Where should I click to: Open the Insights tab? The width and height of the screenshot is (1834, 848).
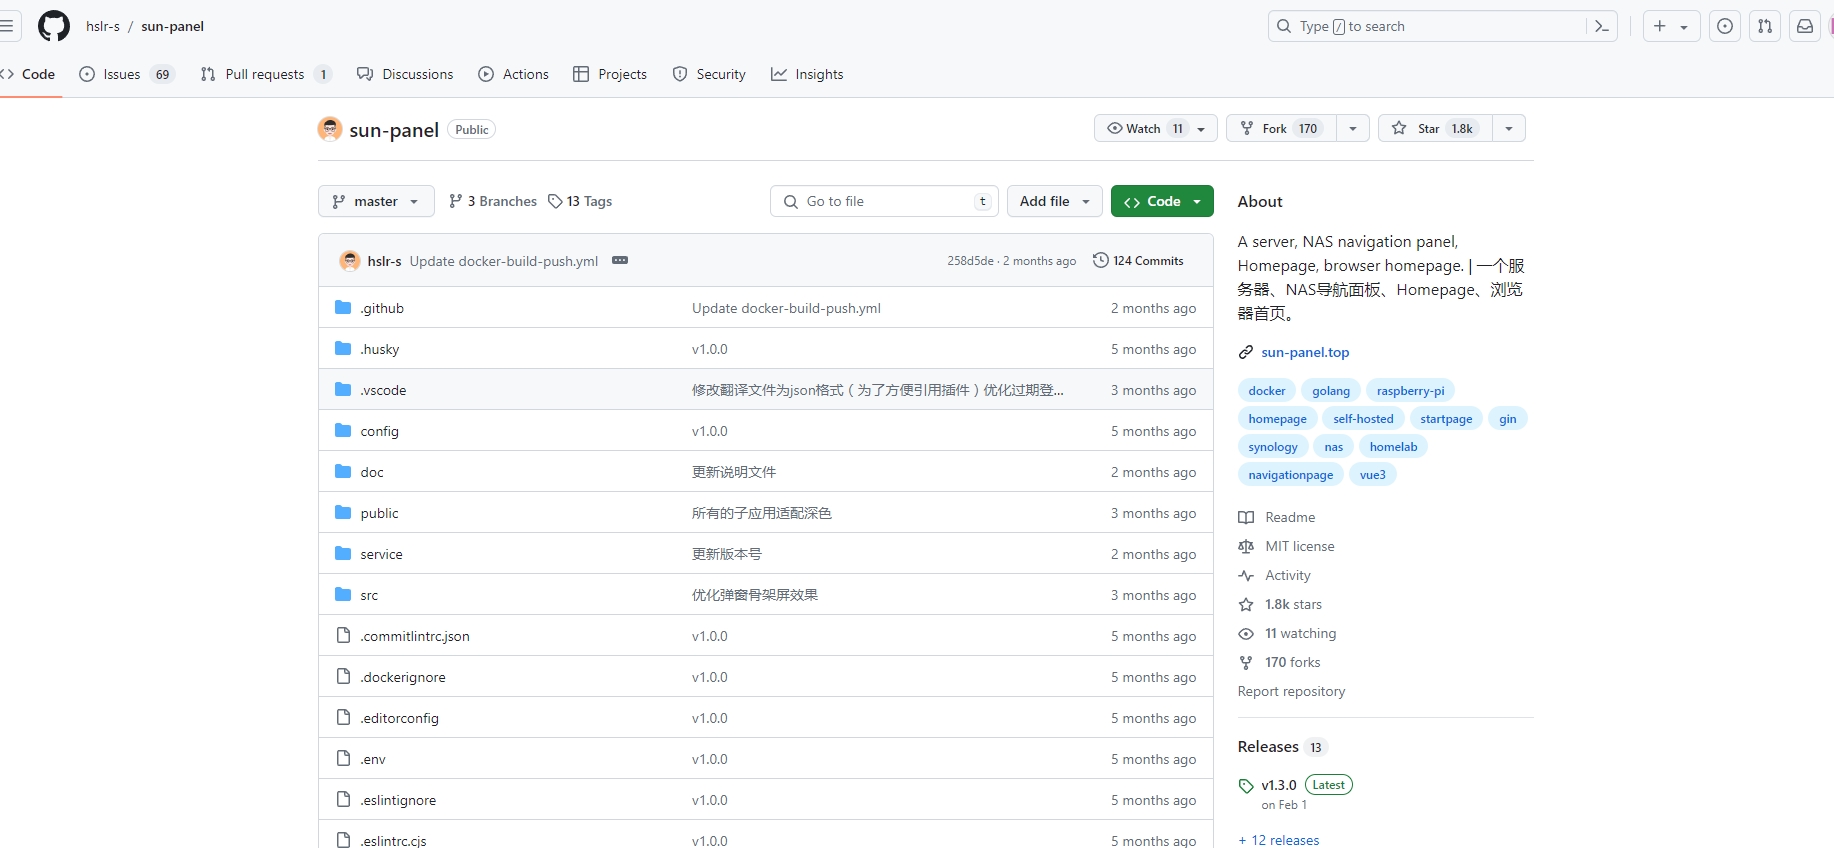pos(807,74)
